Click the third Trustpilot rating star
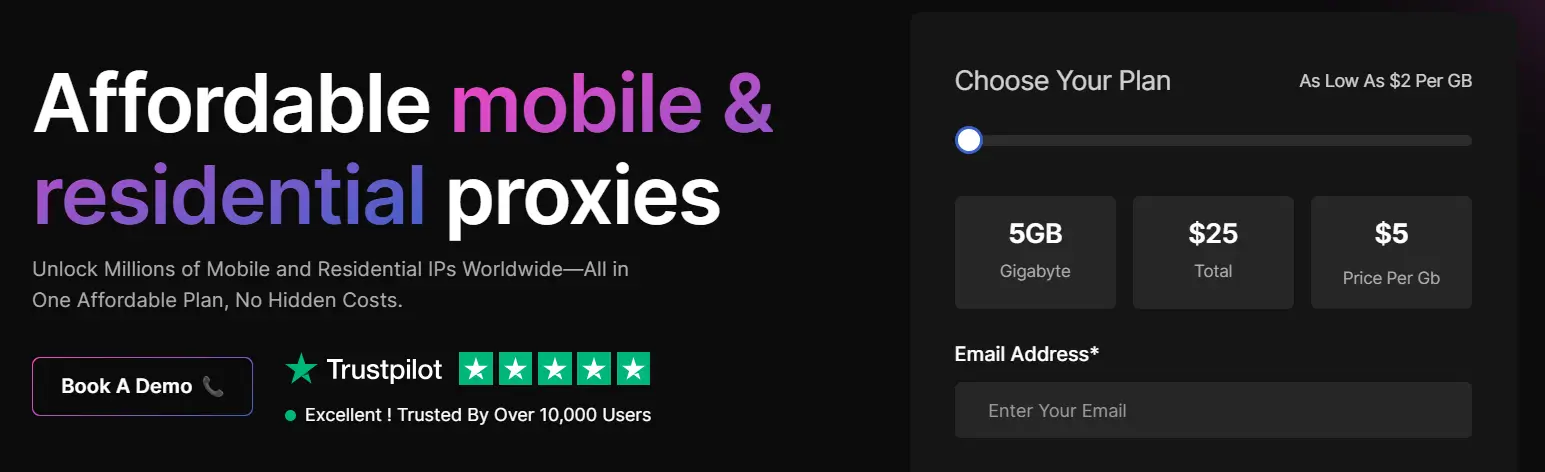This screenshot has width=1545, height=472. coord(554,369)
